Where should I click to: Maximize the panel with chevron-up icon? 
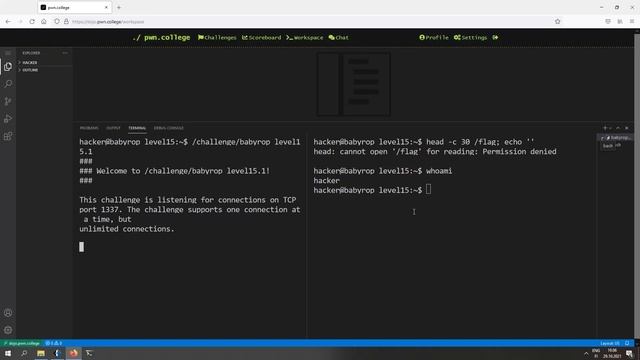(618, 128)
